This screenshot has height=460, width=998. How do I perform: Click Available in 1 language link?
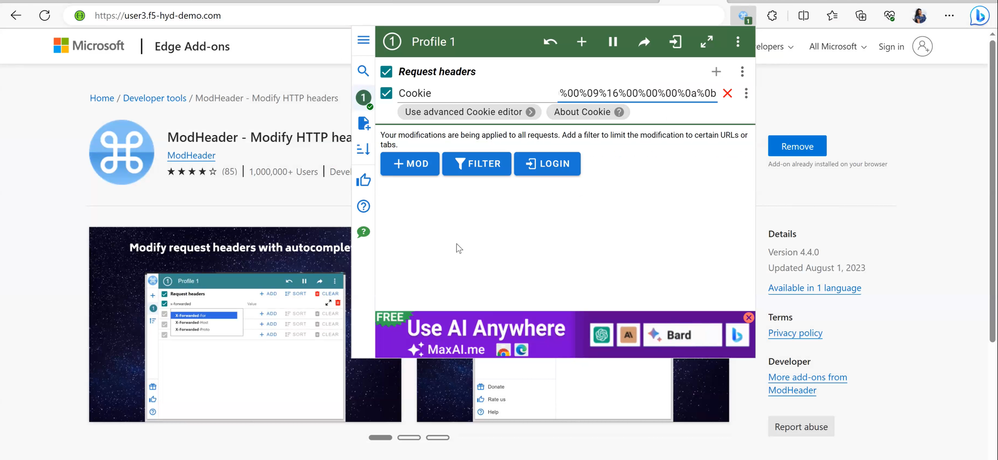pos(814,288)
